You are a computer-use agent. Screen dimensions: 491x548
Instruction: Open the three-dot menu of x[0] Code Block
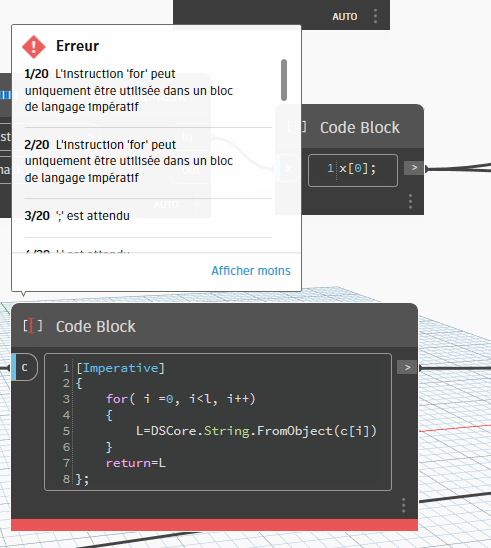tap(410, 202)
